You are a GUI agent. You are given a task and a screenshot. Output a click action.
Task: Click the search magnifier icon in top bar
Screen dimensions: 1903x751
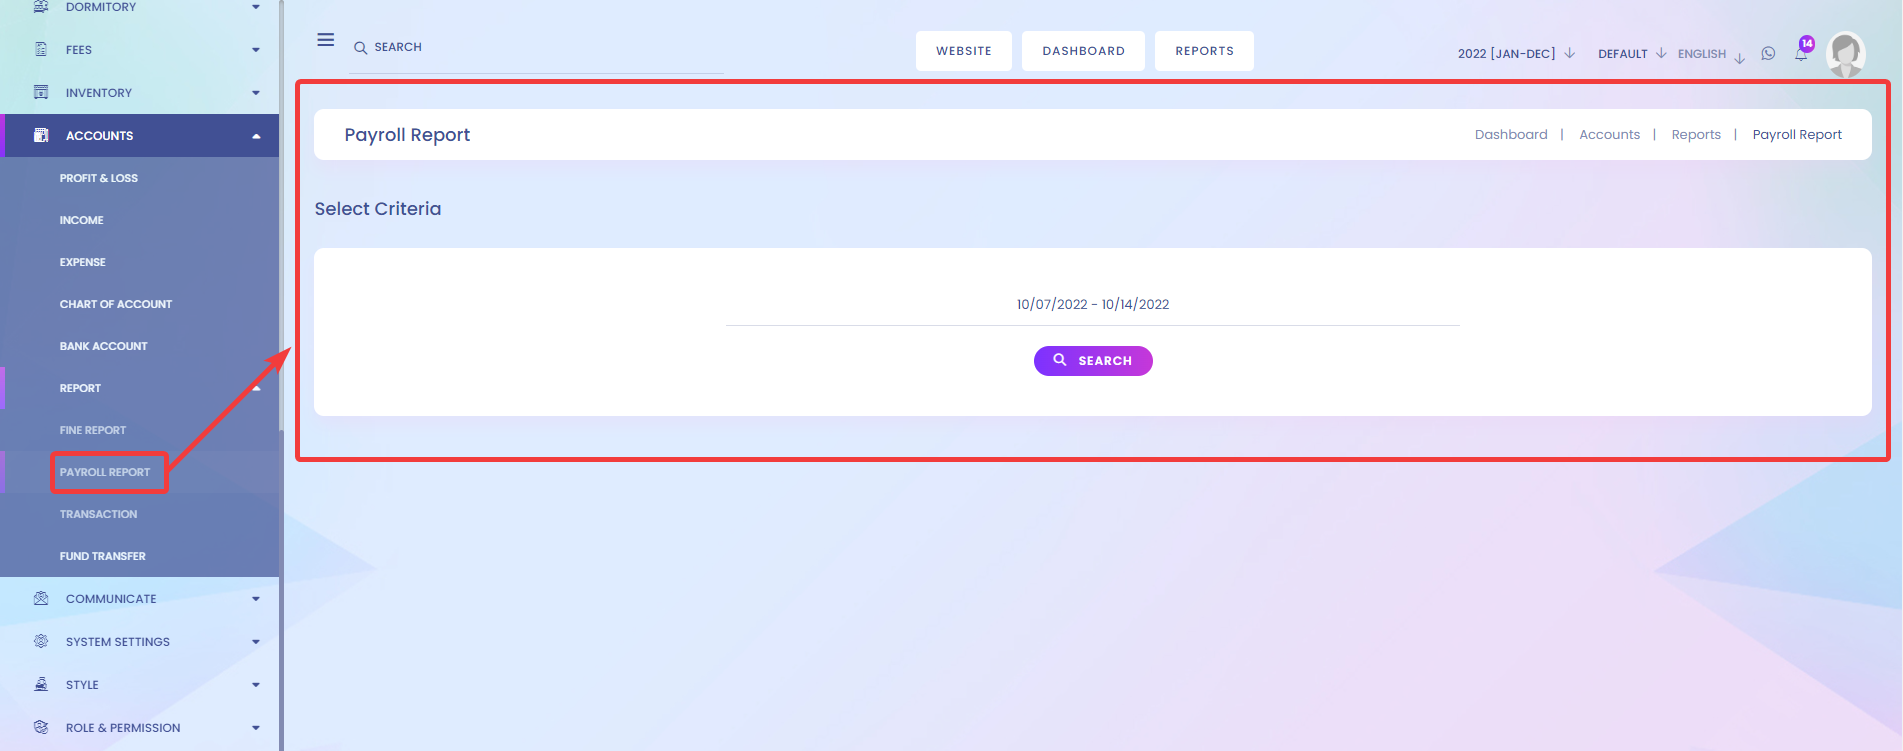pyautogui.click(x=361, y=47)
